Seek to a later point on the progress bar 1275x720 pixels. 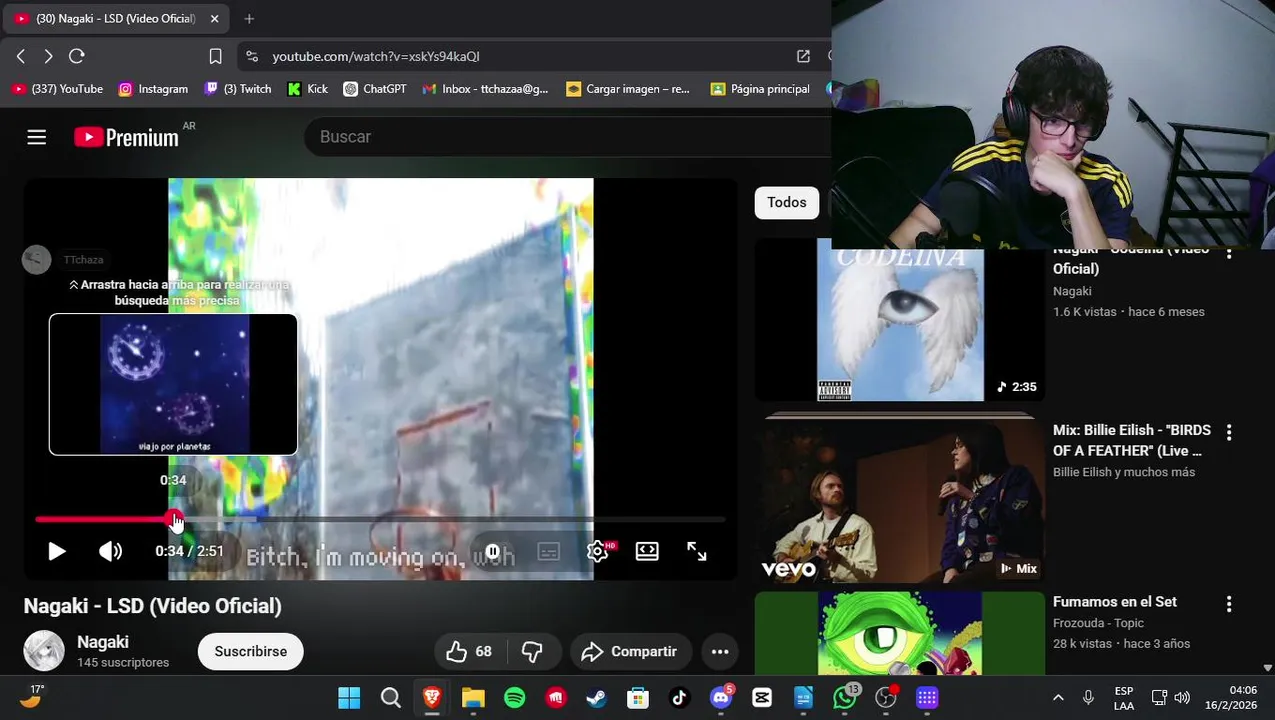point(450,519)
